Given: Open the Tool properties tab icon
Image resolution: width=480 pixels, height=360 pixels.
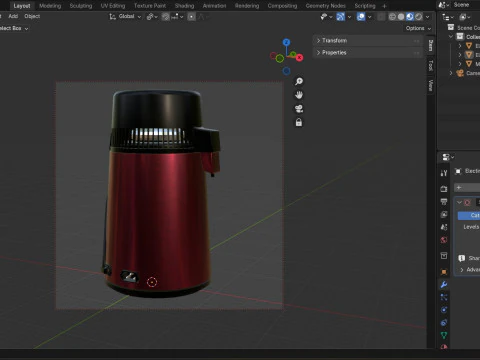Looking at the screenshot, I should (444, 173).
